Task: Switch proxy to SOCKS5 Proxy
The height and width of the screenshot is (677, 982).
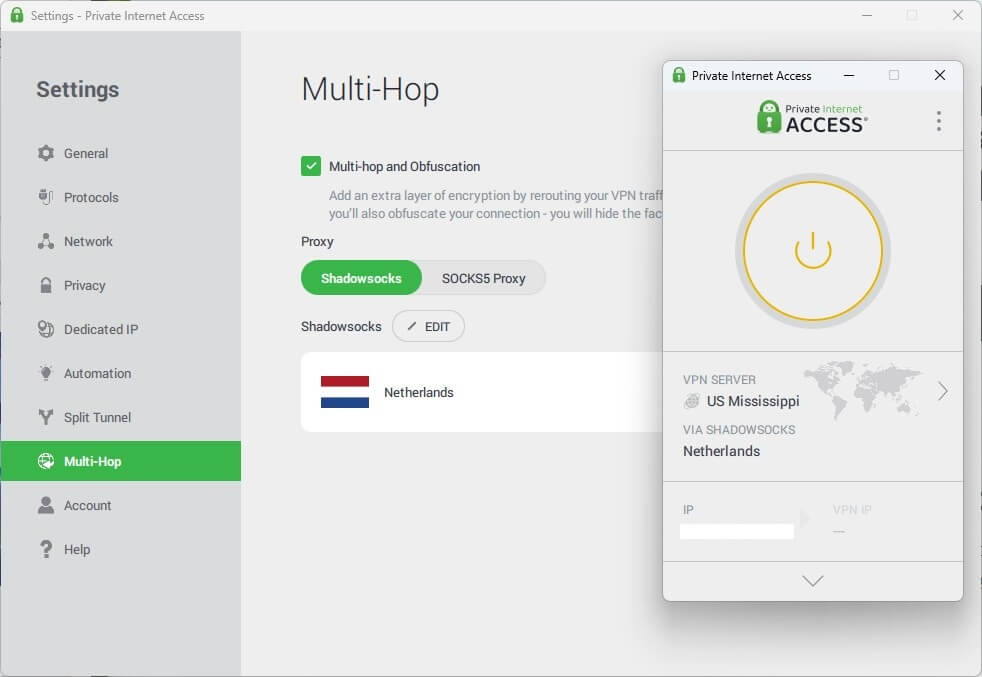Action: [x=483, y=278]
